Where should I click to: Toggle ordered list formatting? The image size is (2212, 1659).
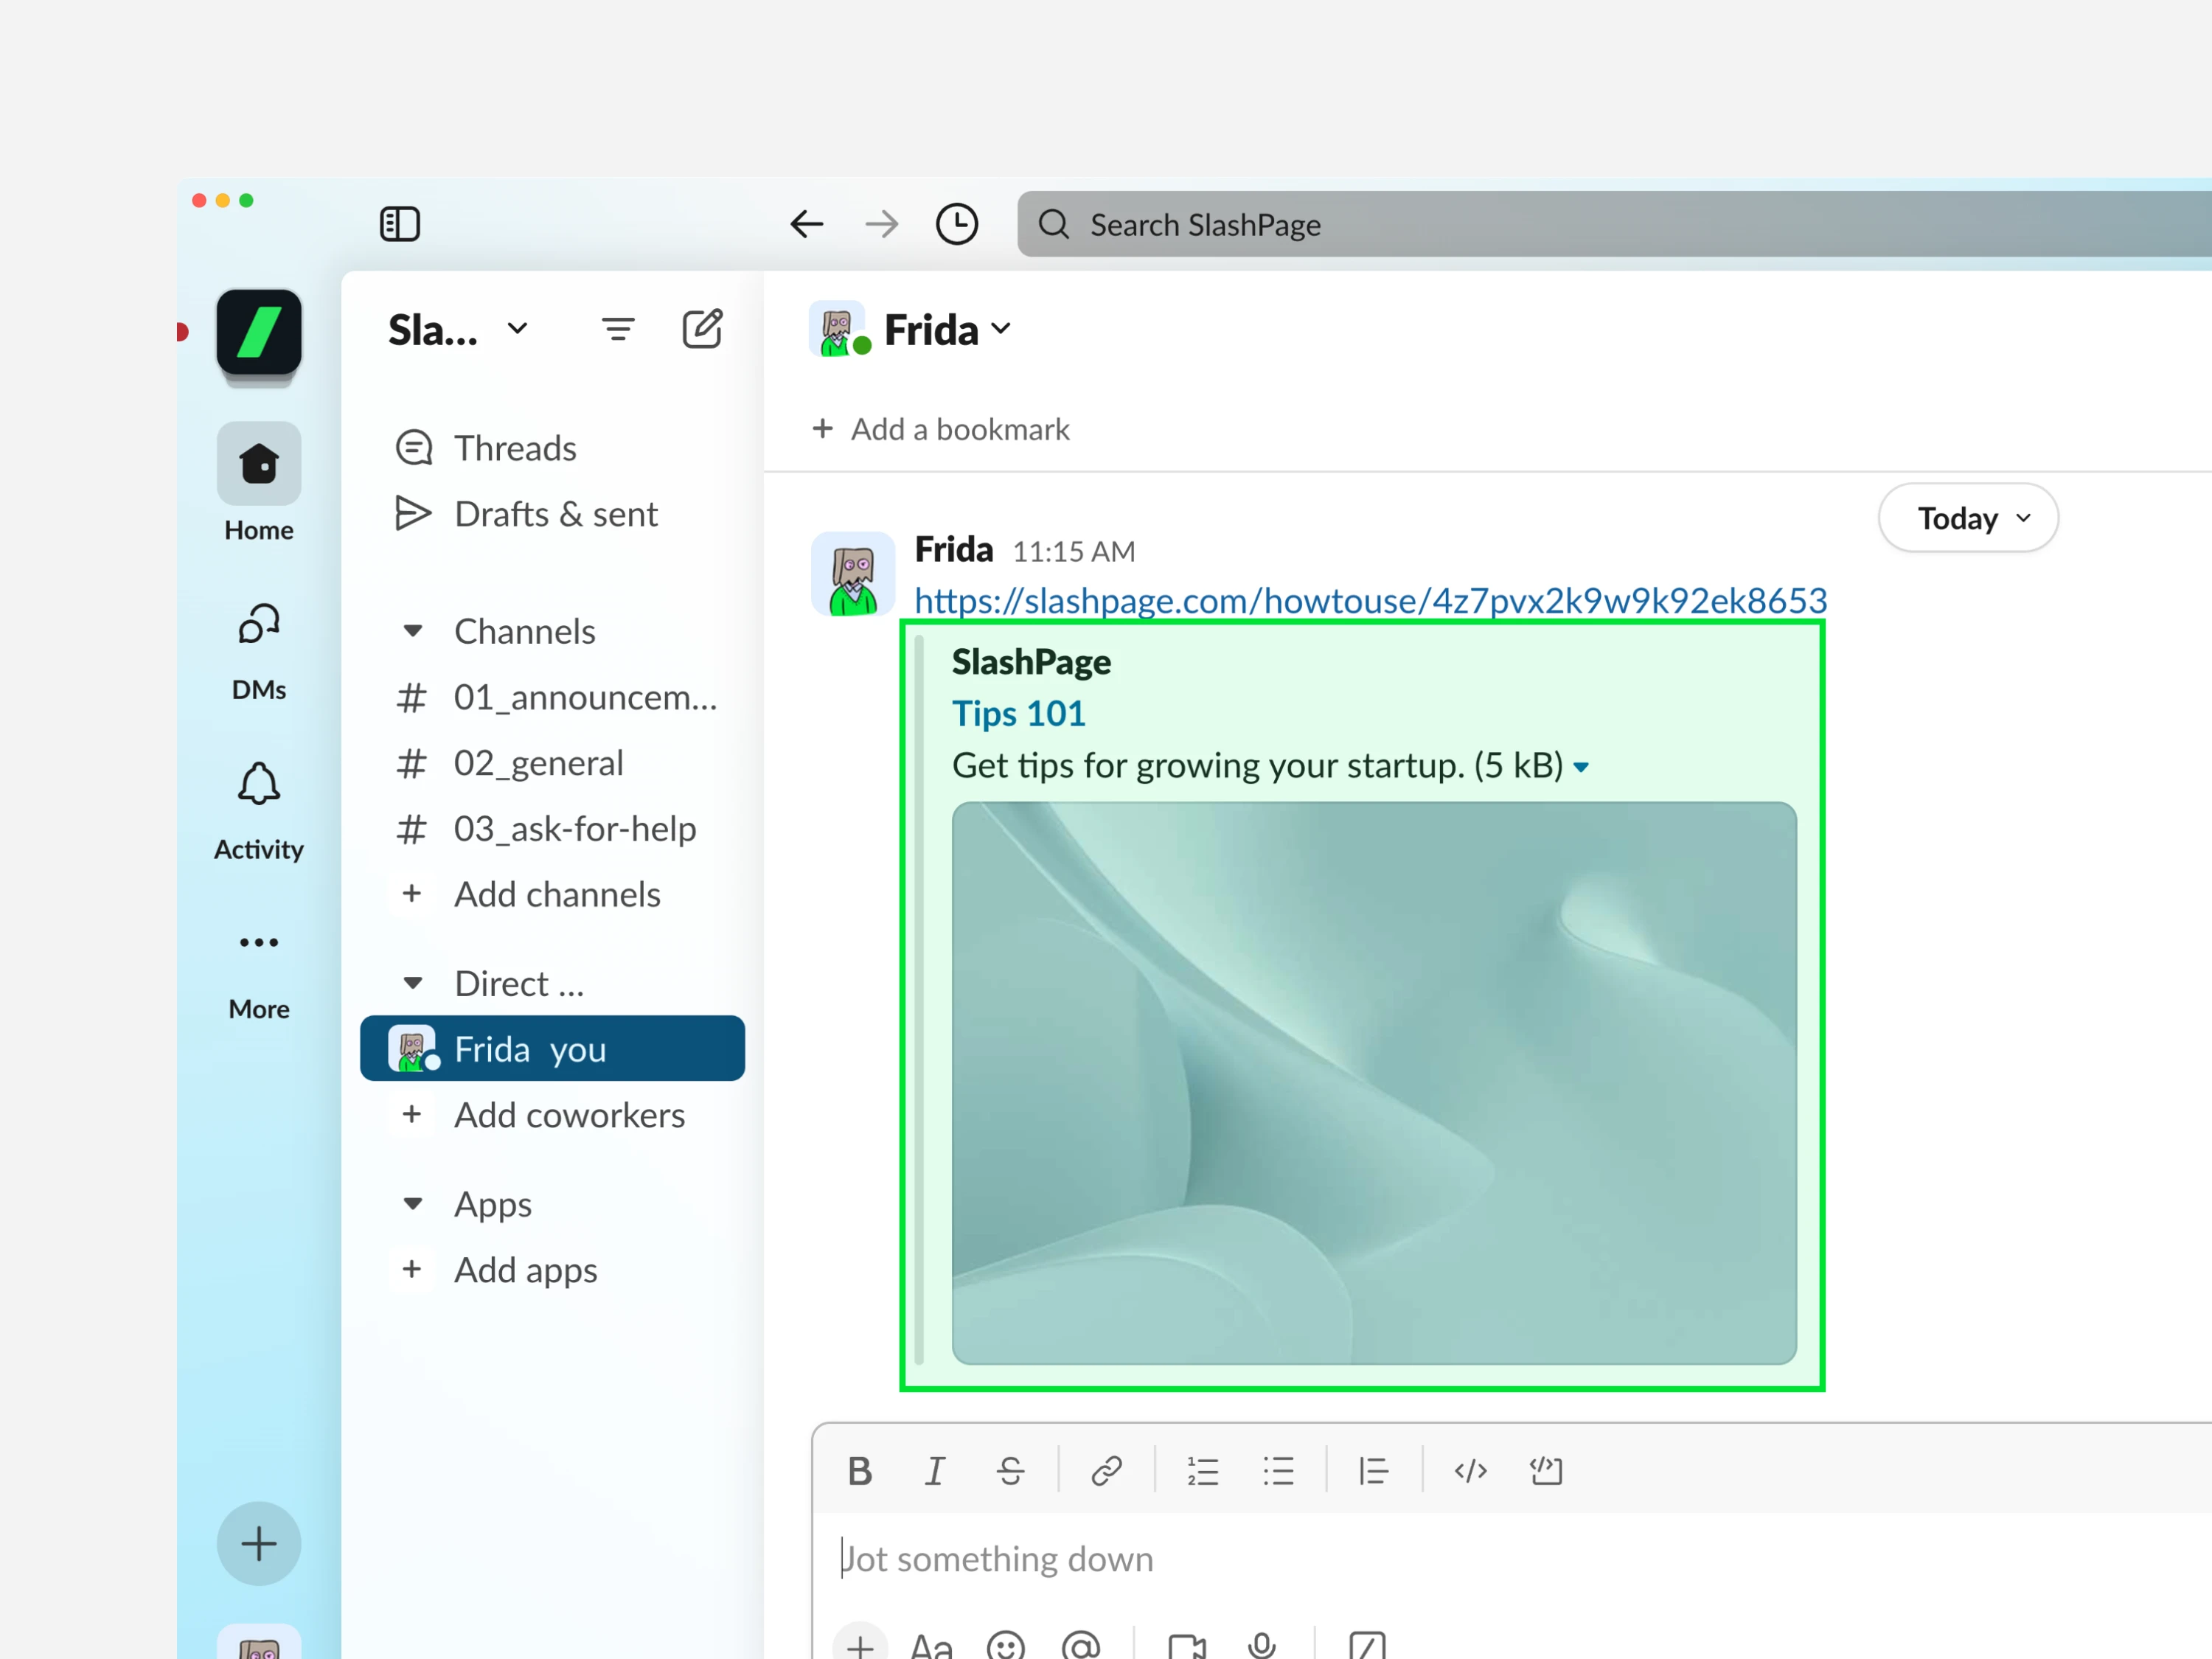(x=1203, y=1471)
